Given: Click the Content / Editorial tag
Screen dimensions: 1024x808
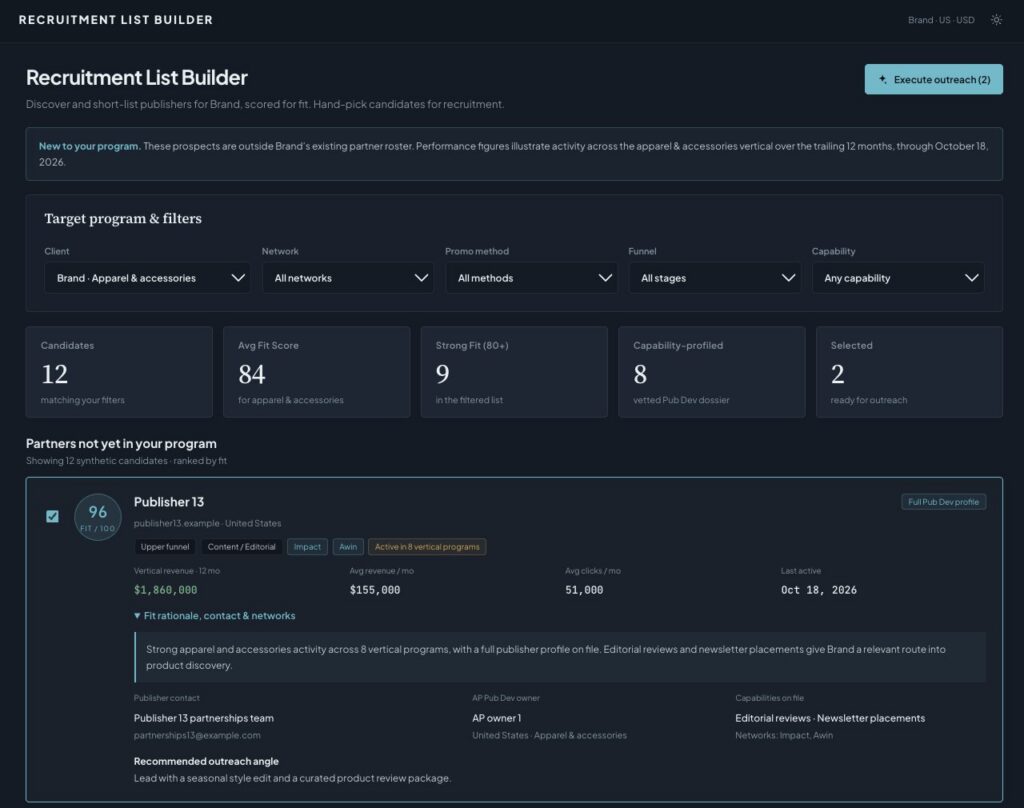Looking at the screenshot, I should (x=242, y=547).
